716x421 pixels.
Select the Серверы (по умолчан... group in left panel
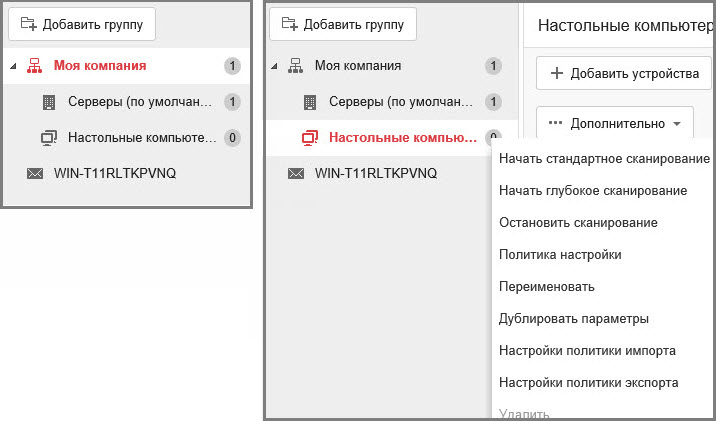(x=141, y=102)
